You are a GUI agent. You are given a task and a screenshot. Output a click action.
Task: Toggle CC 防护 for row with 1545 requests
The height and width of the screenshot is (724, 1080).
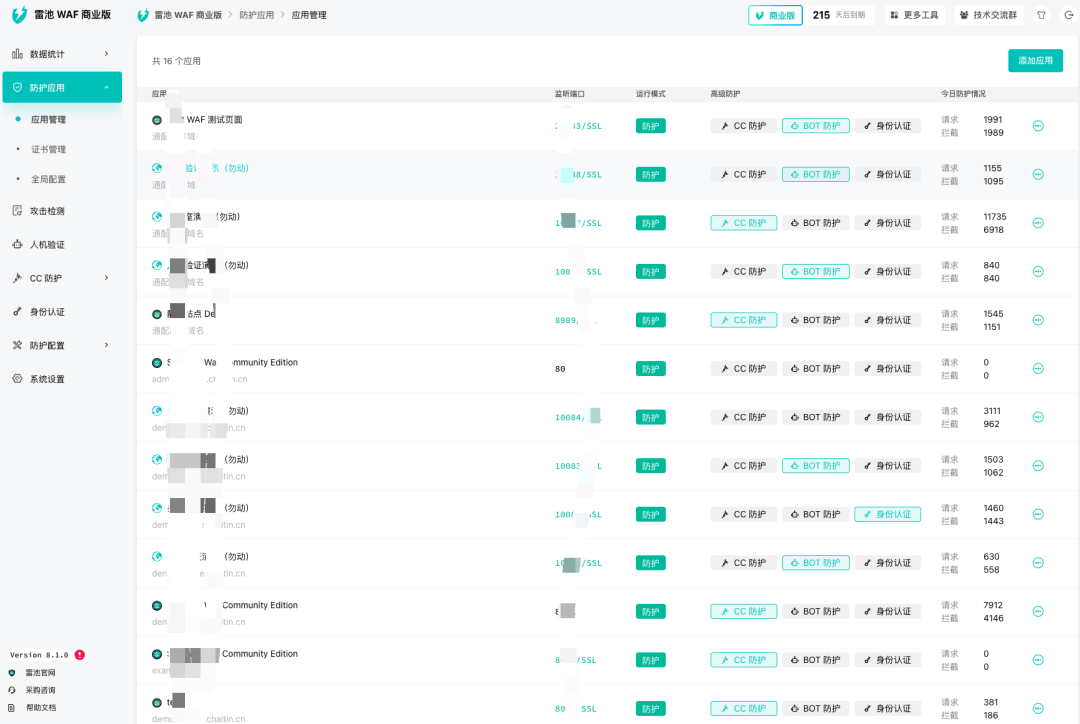pyautogui.click(x=744, y=320)
